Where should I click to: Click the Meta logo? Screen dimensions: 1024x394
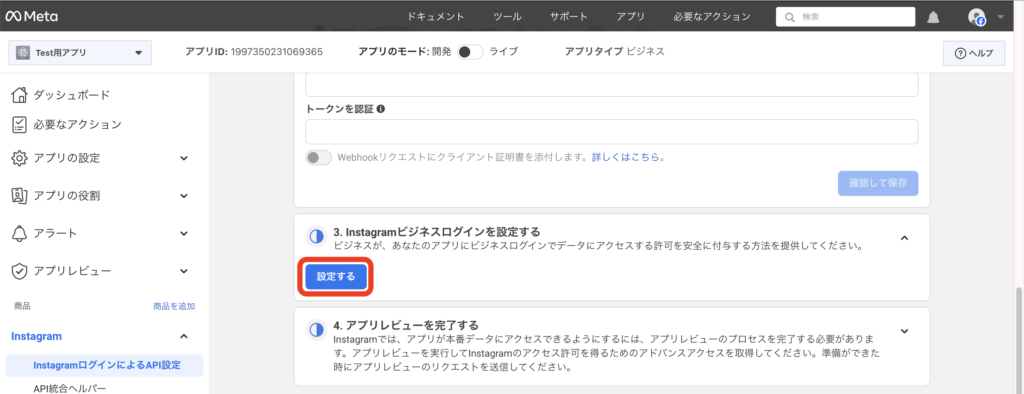31,17
